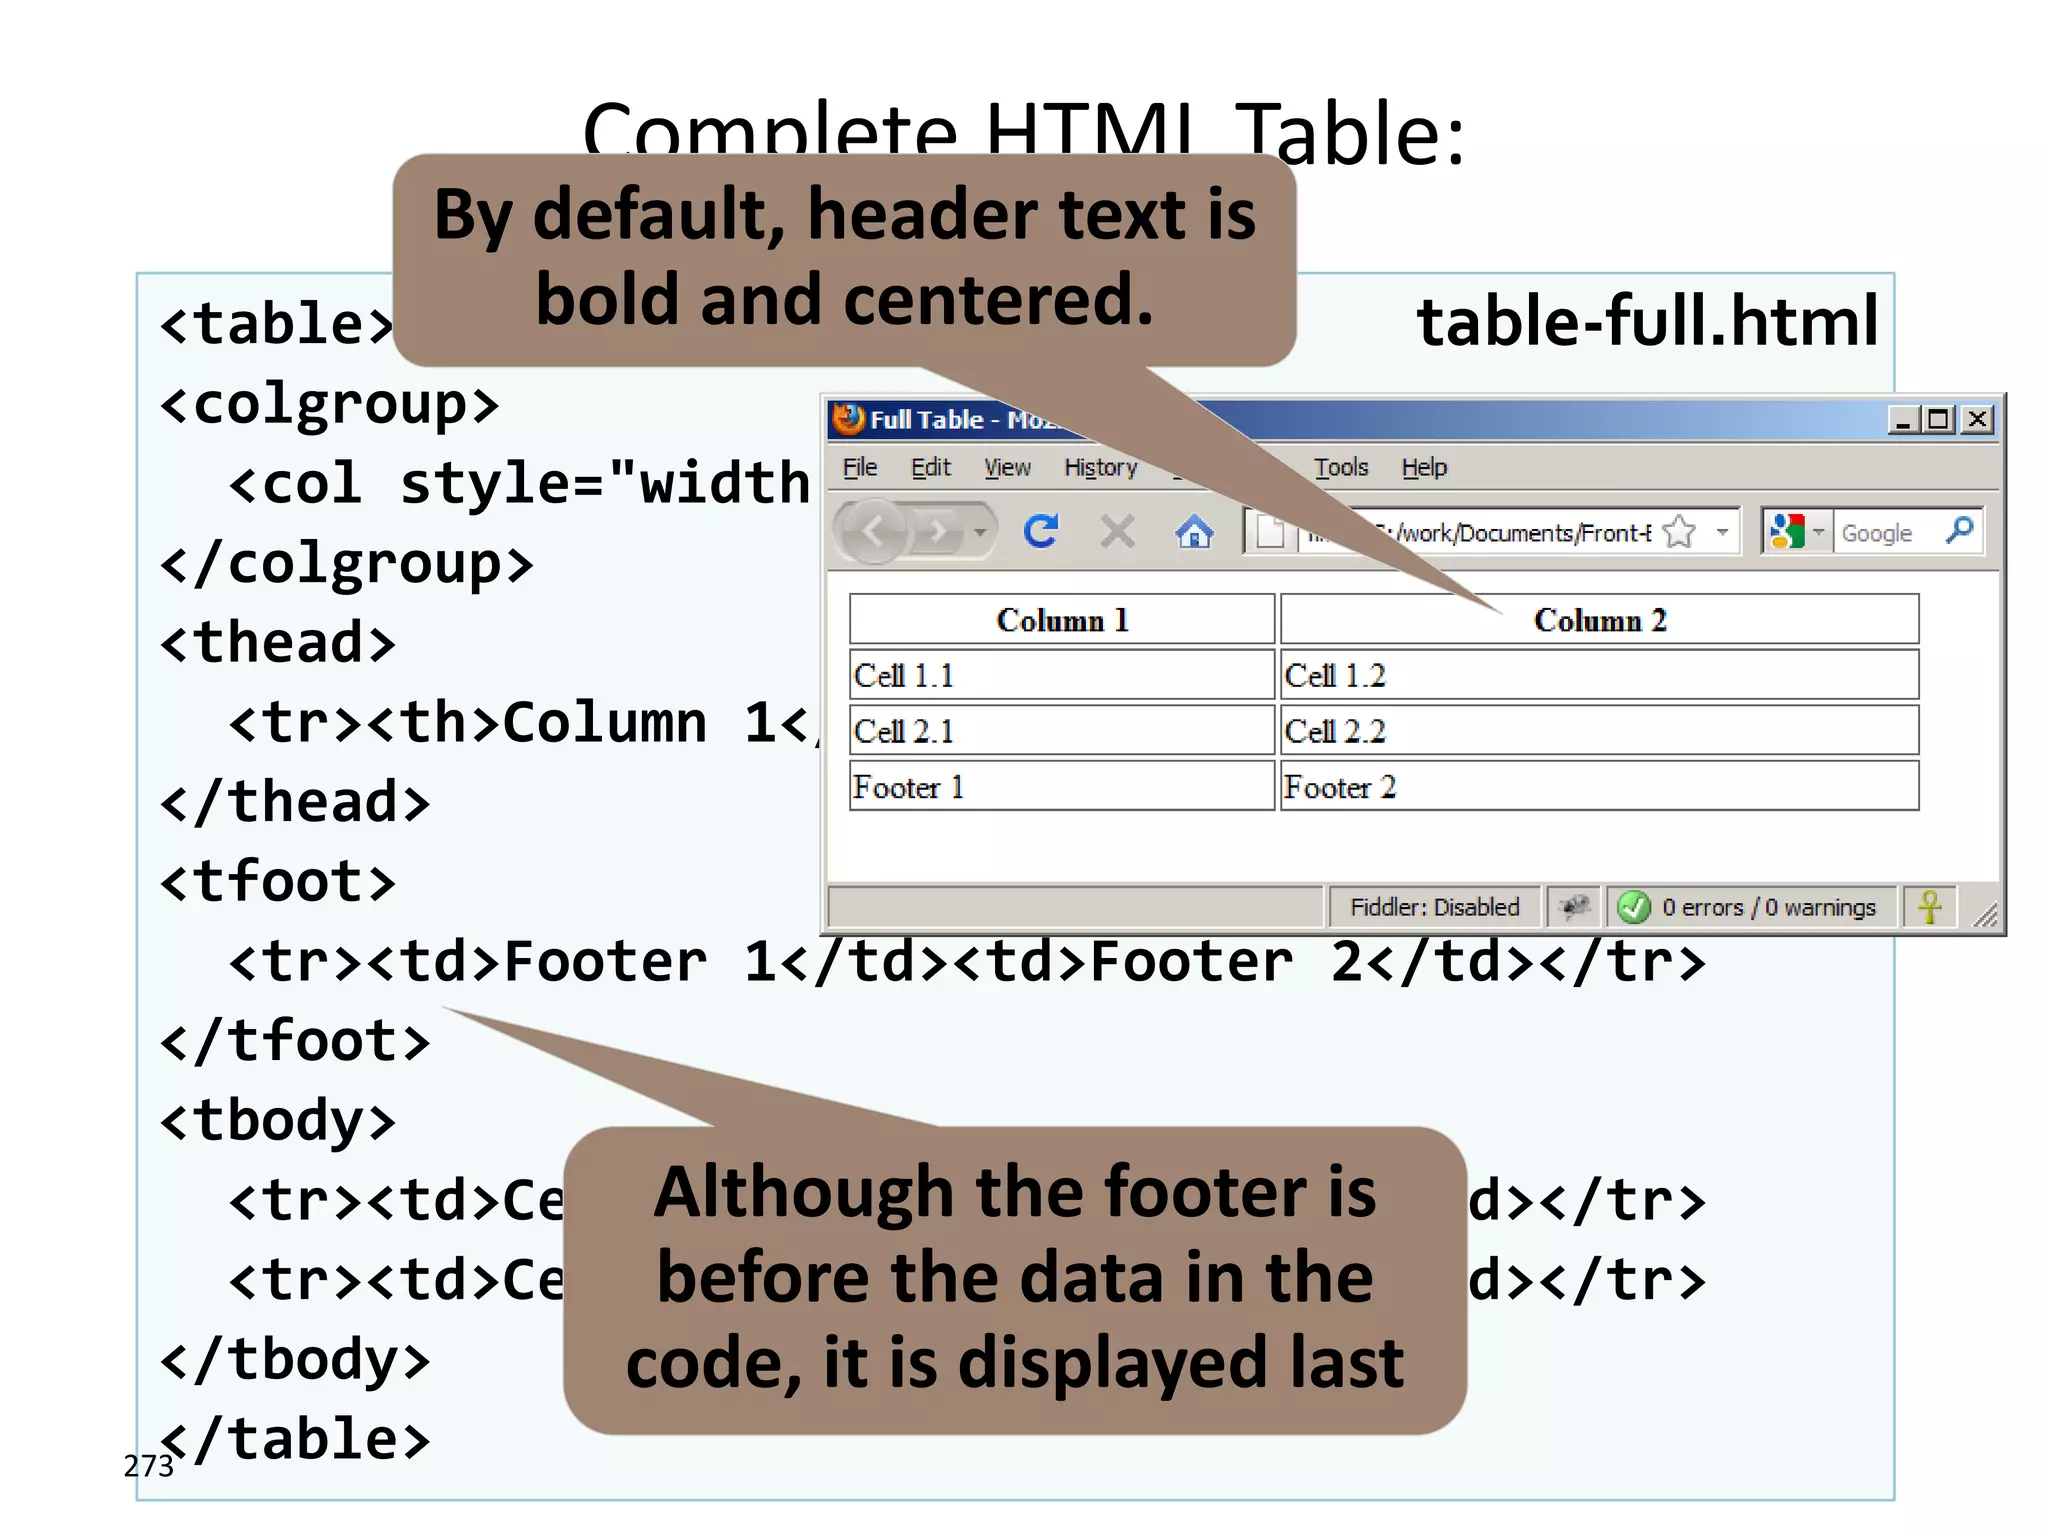Click the <colgroup> opening tag line
The image size is (2048, 1536).
(330, 405)
